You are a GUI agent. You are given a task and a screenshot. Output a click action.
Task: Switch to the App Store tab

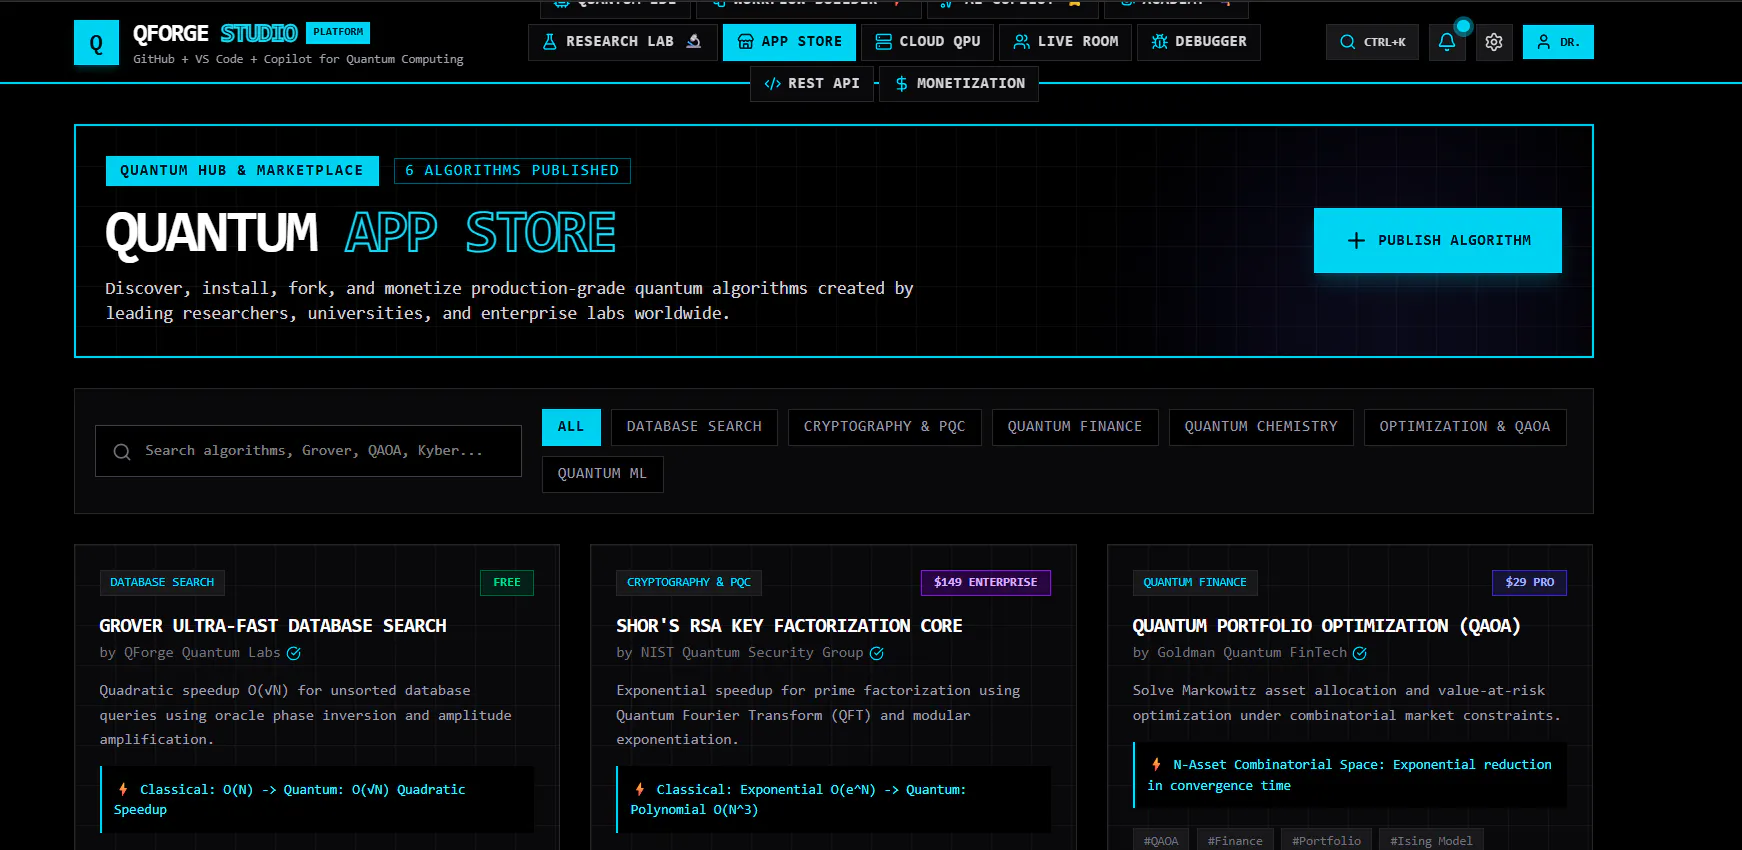coord(789,42)
